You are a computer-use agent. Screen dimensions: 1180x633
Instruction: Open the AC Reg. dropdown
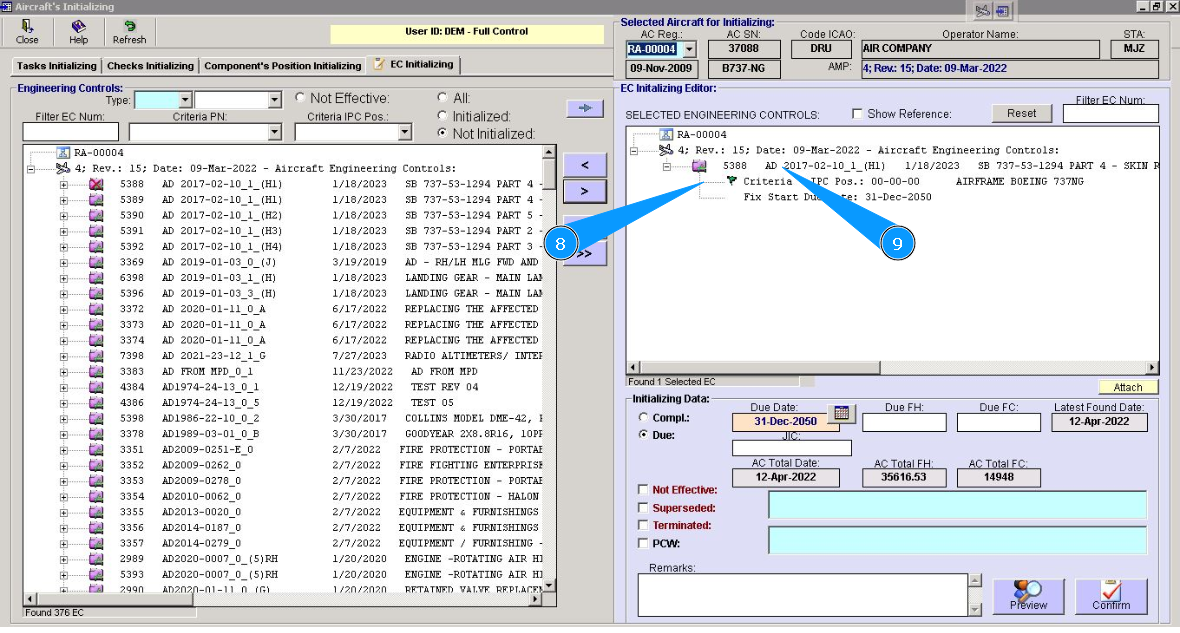(x=689, y=49)
